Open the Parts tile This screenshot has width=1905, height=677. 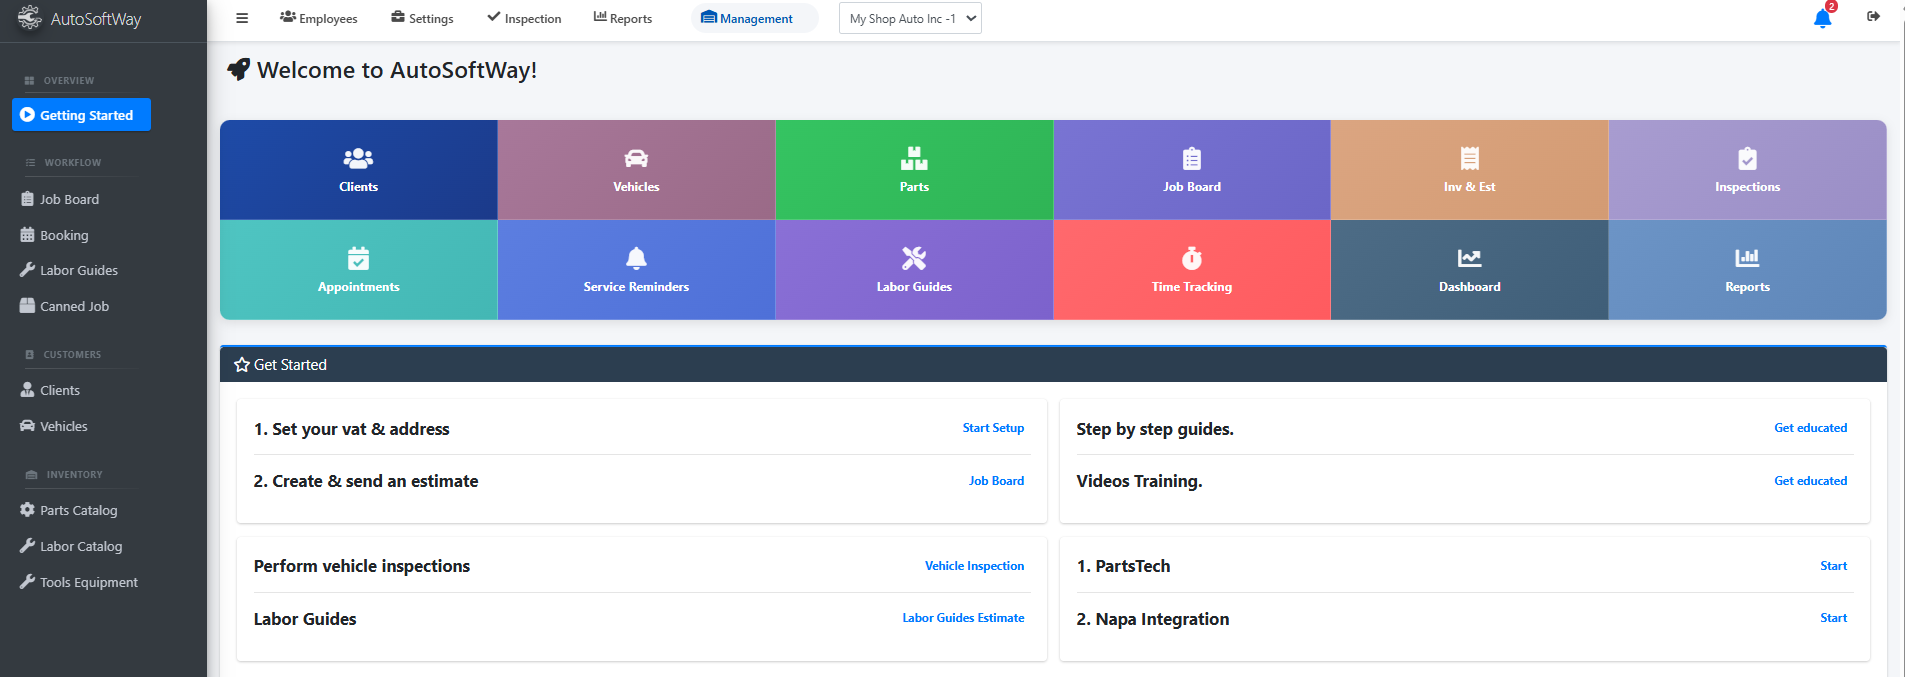(914, 170)
